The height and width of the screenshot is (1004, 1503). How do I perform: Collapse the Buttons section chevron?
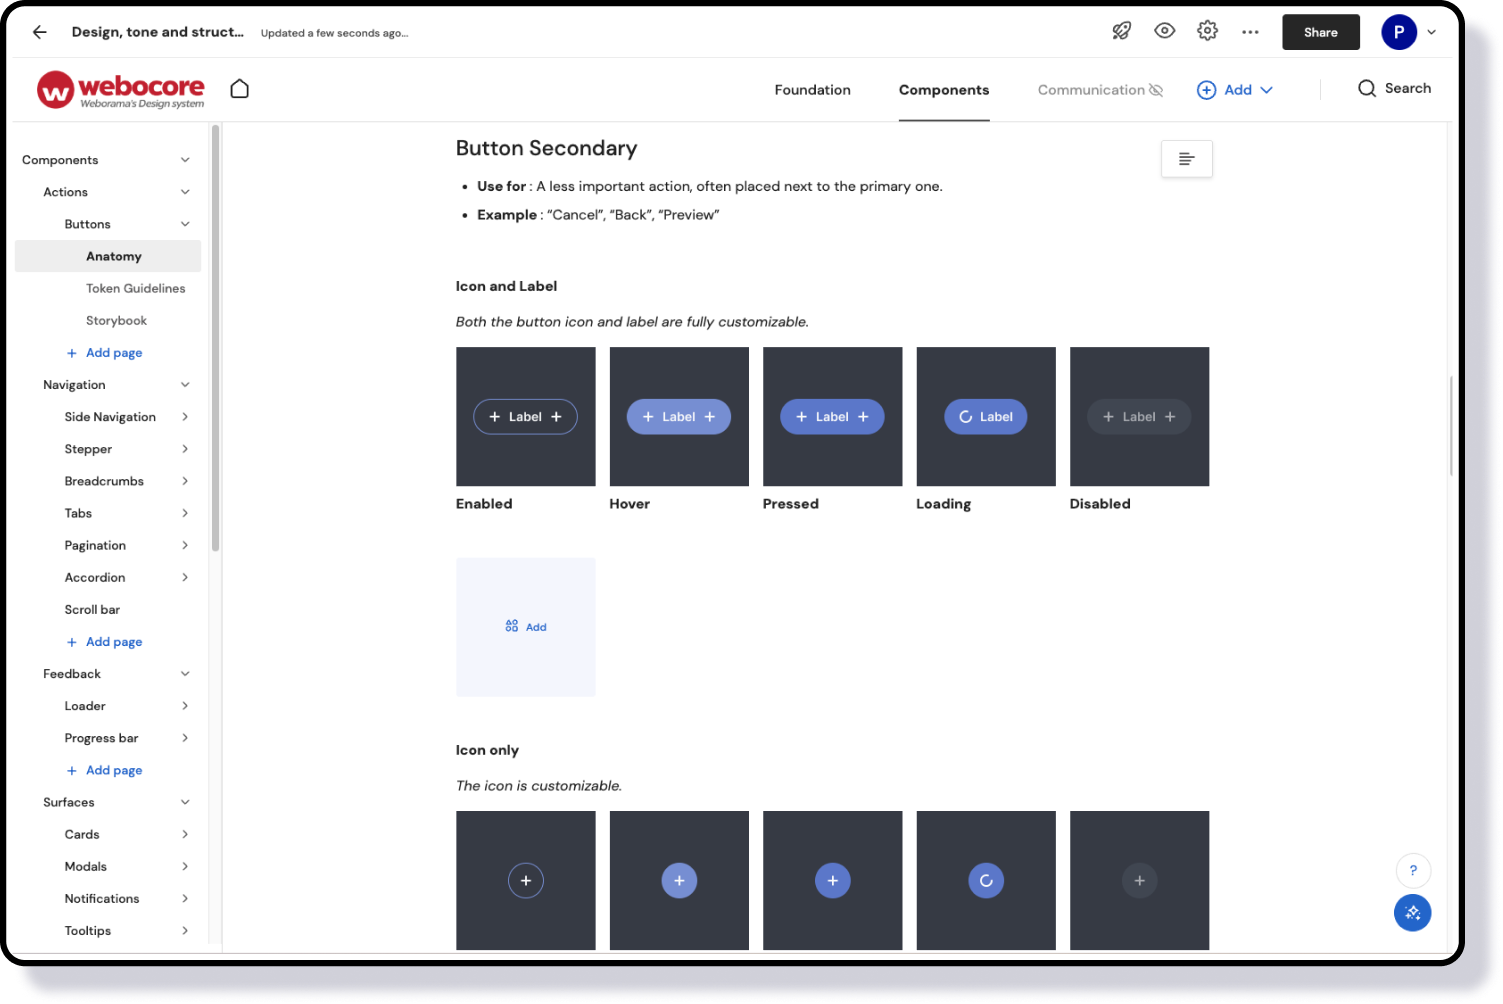coord(185,224)
